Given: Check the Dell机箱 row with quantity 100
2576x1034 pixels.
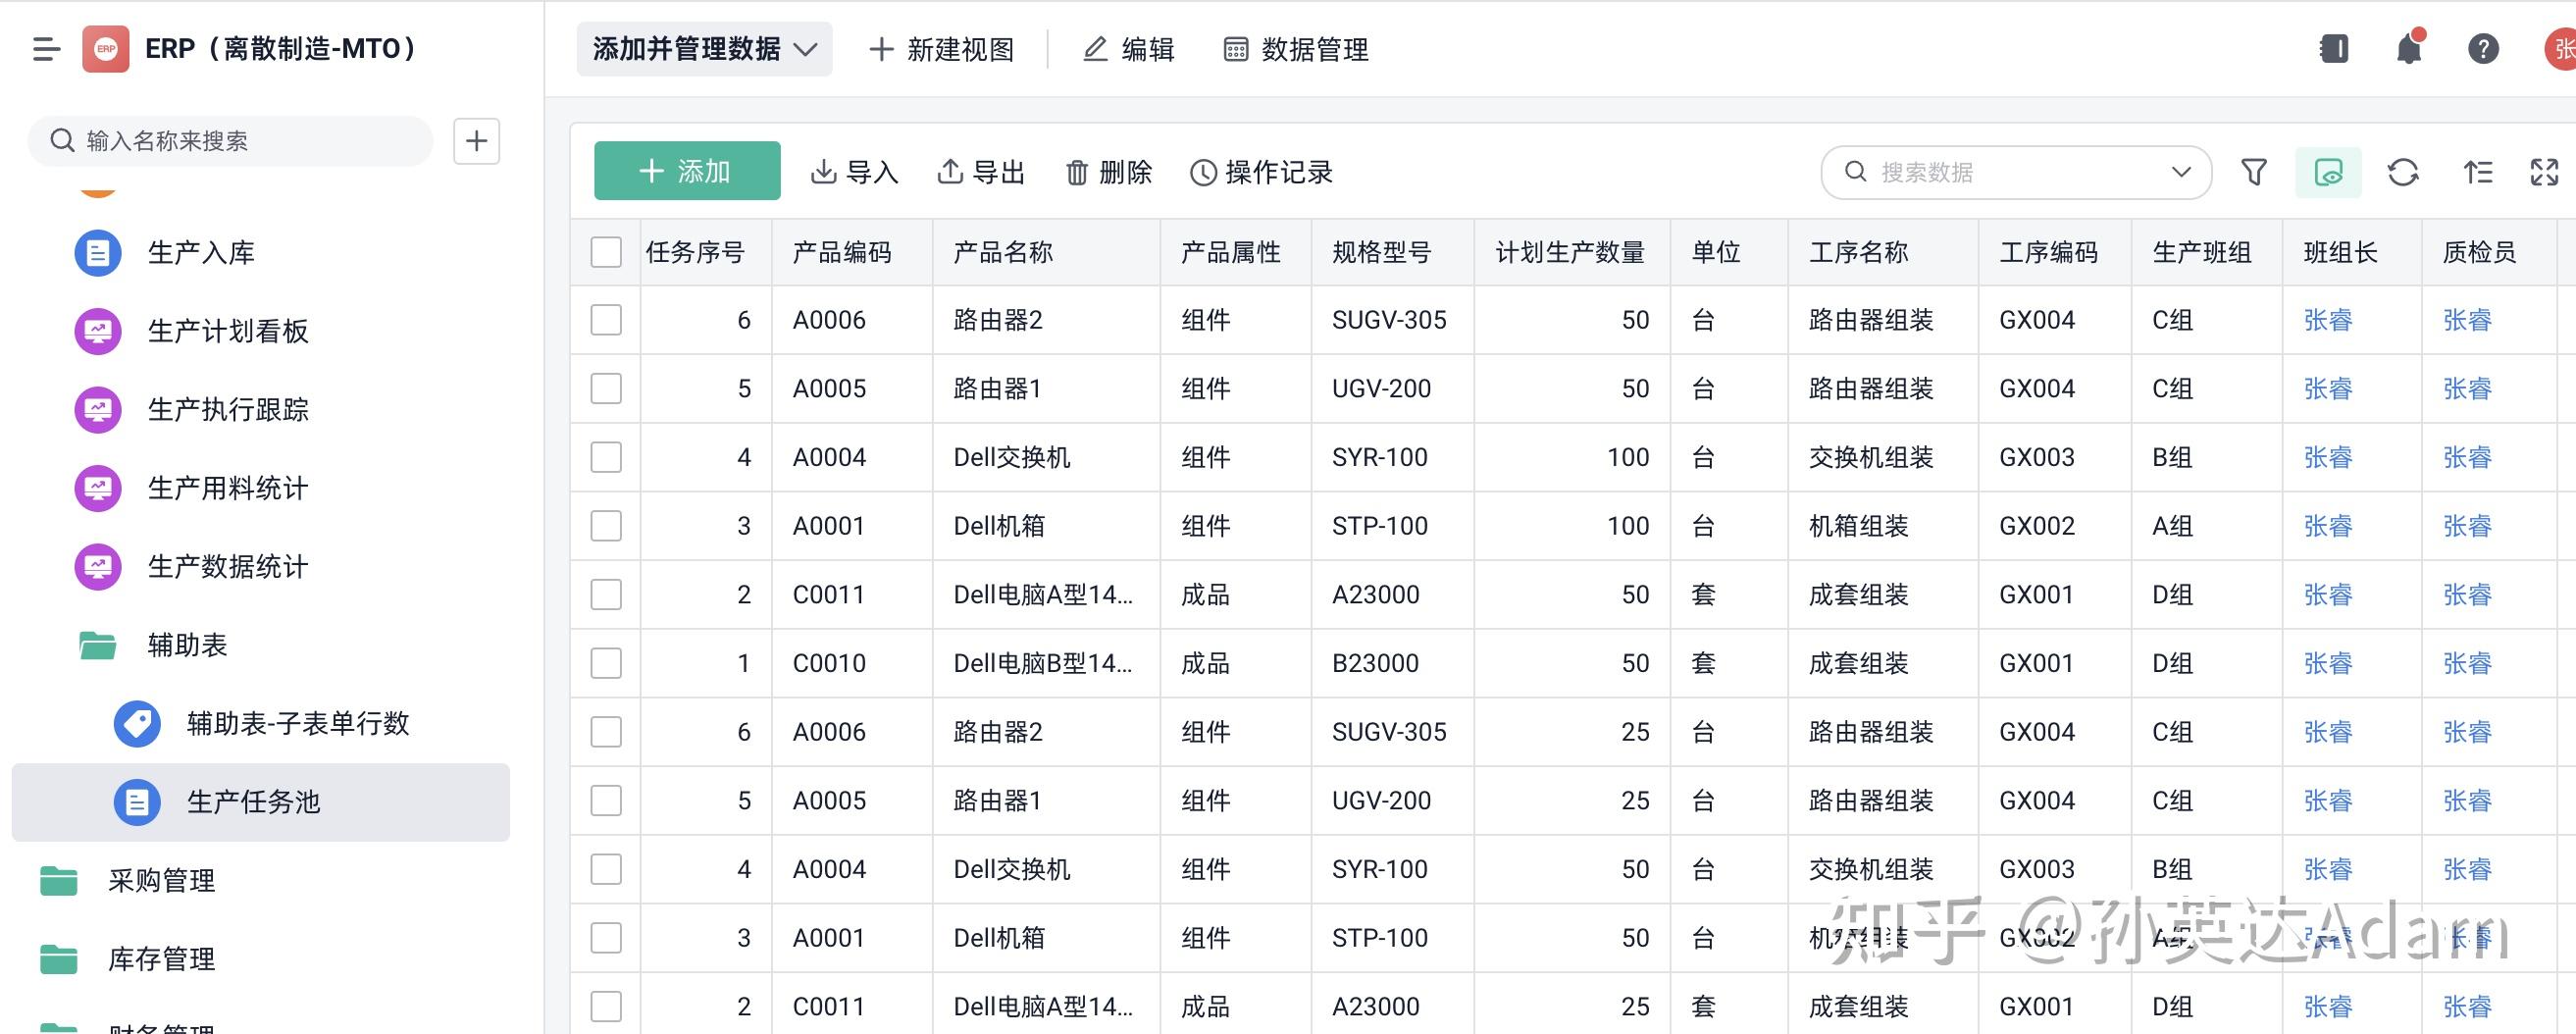Looking at the screenshot, I should click(x=606, y=526).
